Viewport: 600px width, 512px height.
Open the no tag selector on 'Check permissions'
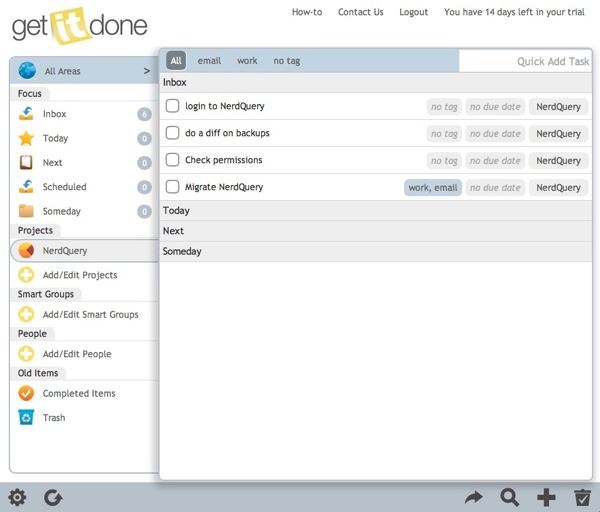pyautogui.click(x=444, y=161)
